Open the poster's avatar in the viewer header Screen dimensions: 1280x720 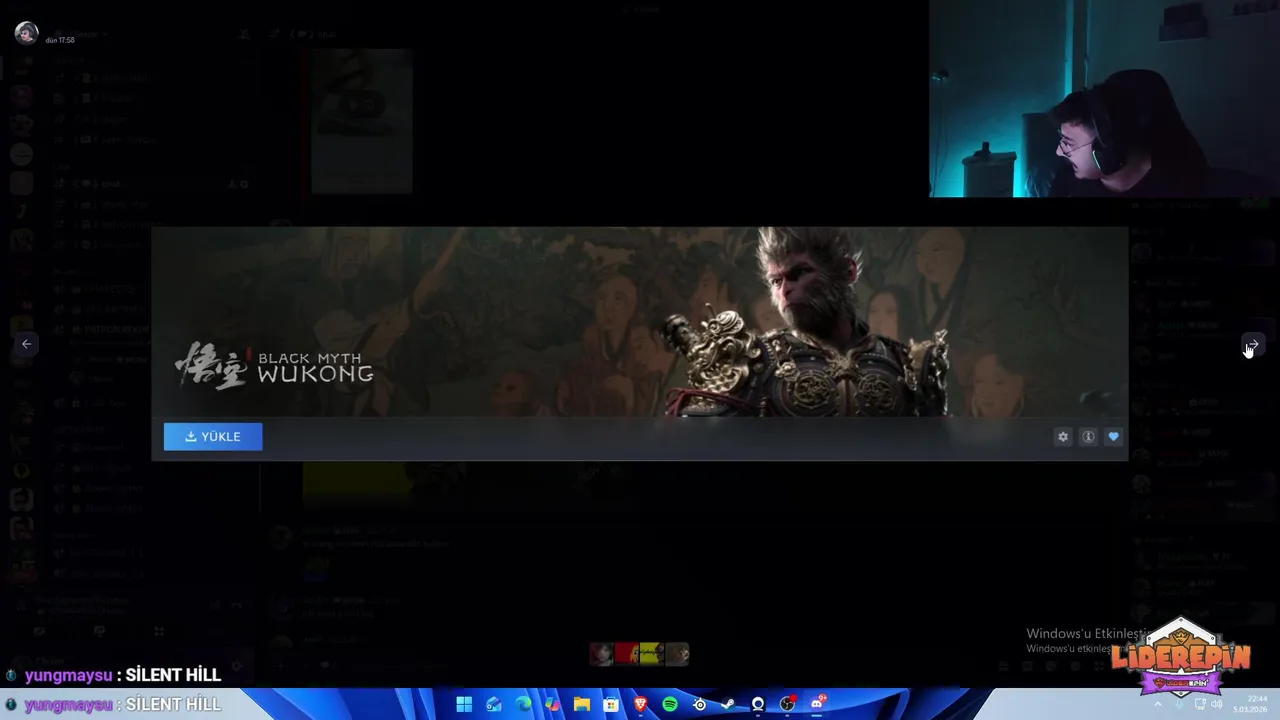click(x=27, y=33)
